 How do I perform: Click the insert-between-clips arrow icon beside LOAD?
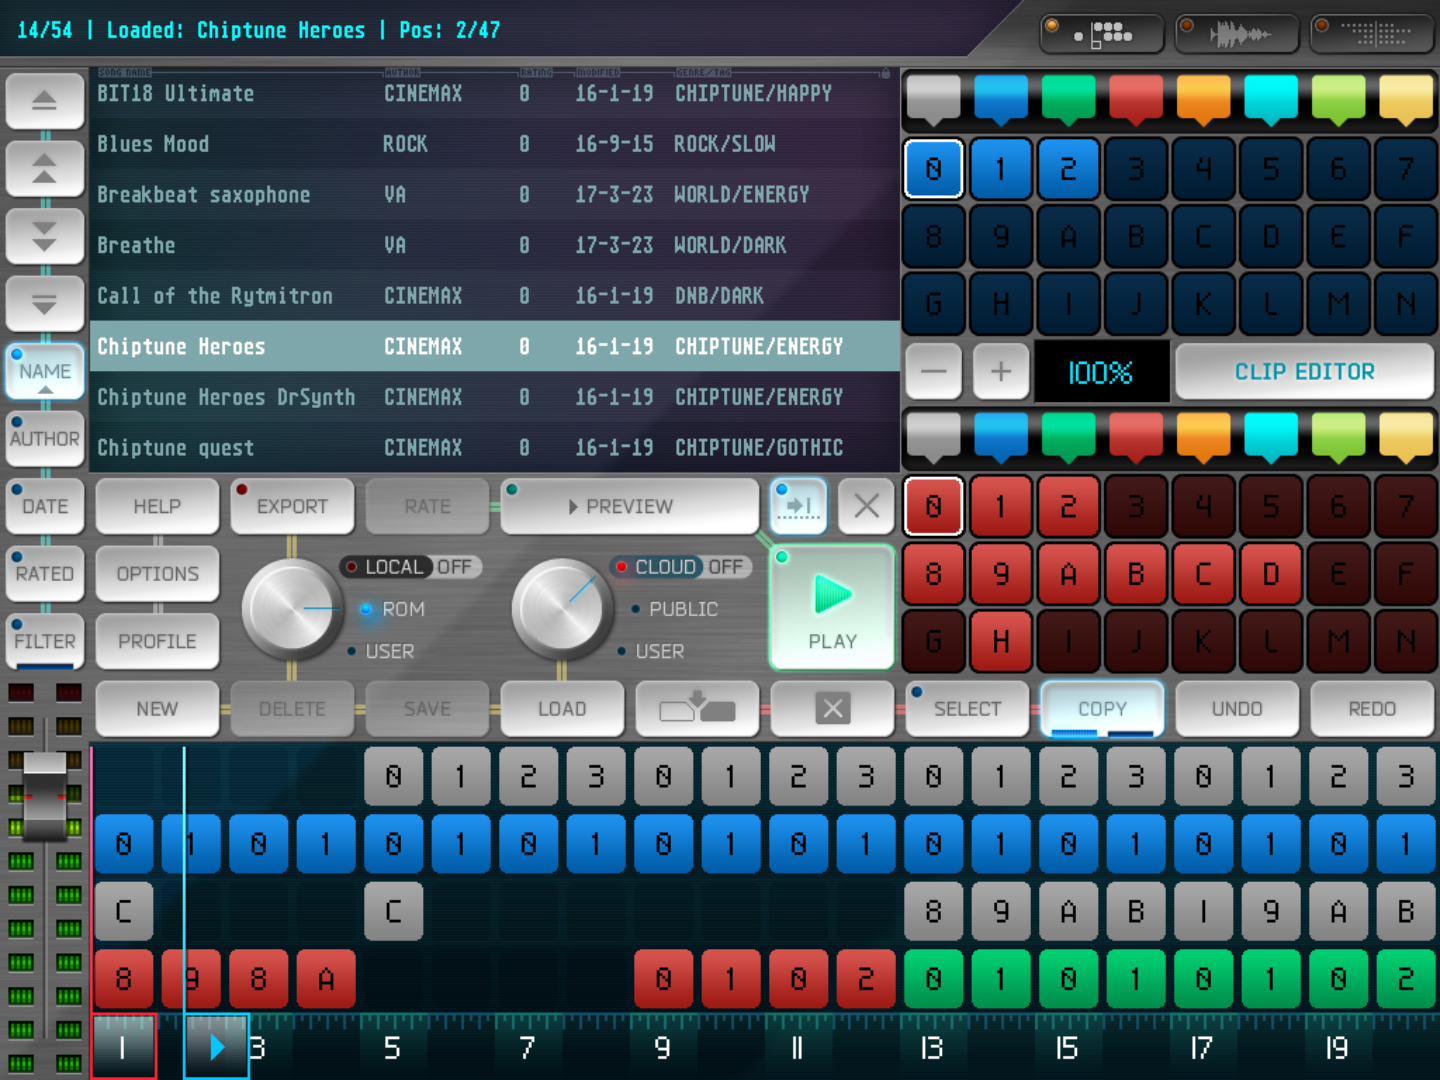[697, 709]
